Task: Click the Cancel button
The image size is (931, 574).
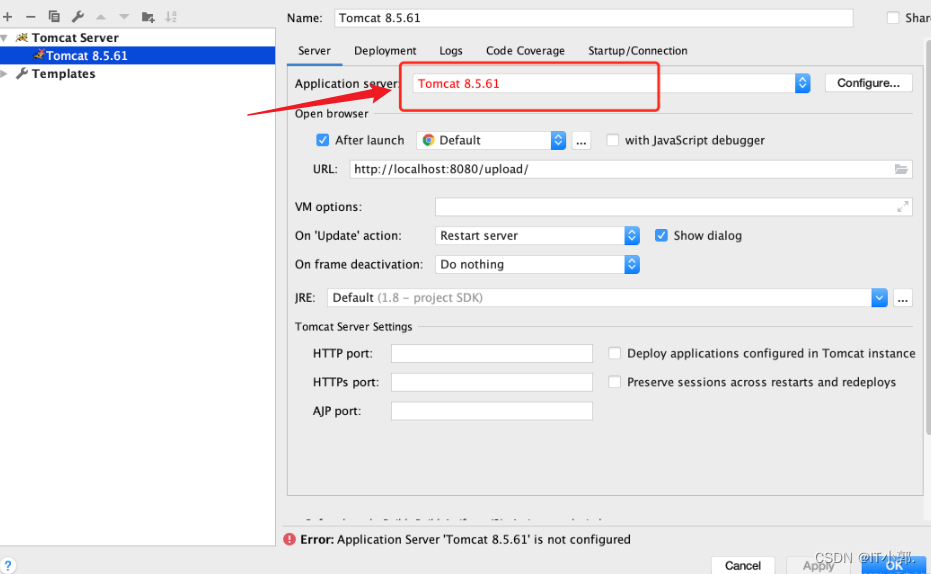Action: (742, 565)
